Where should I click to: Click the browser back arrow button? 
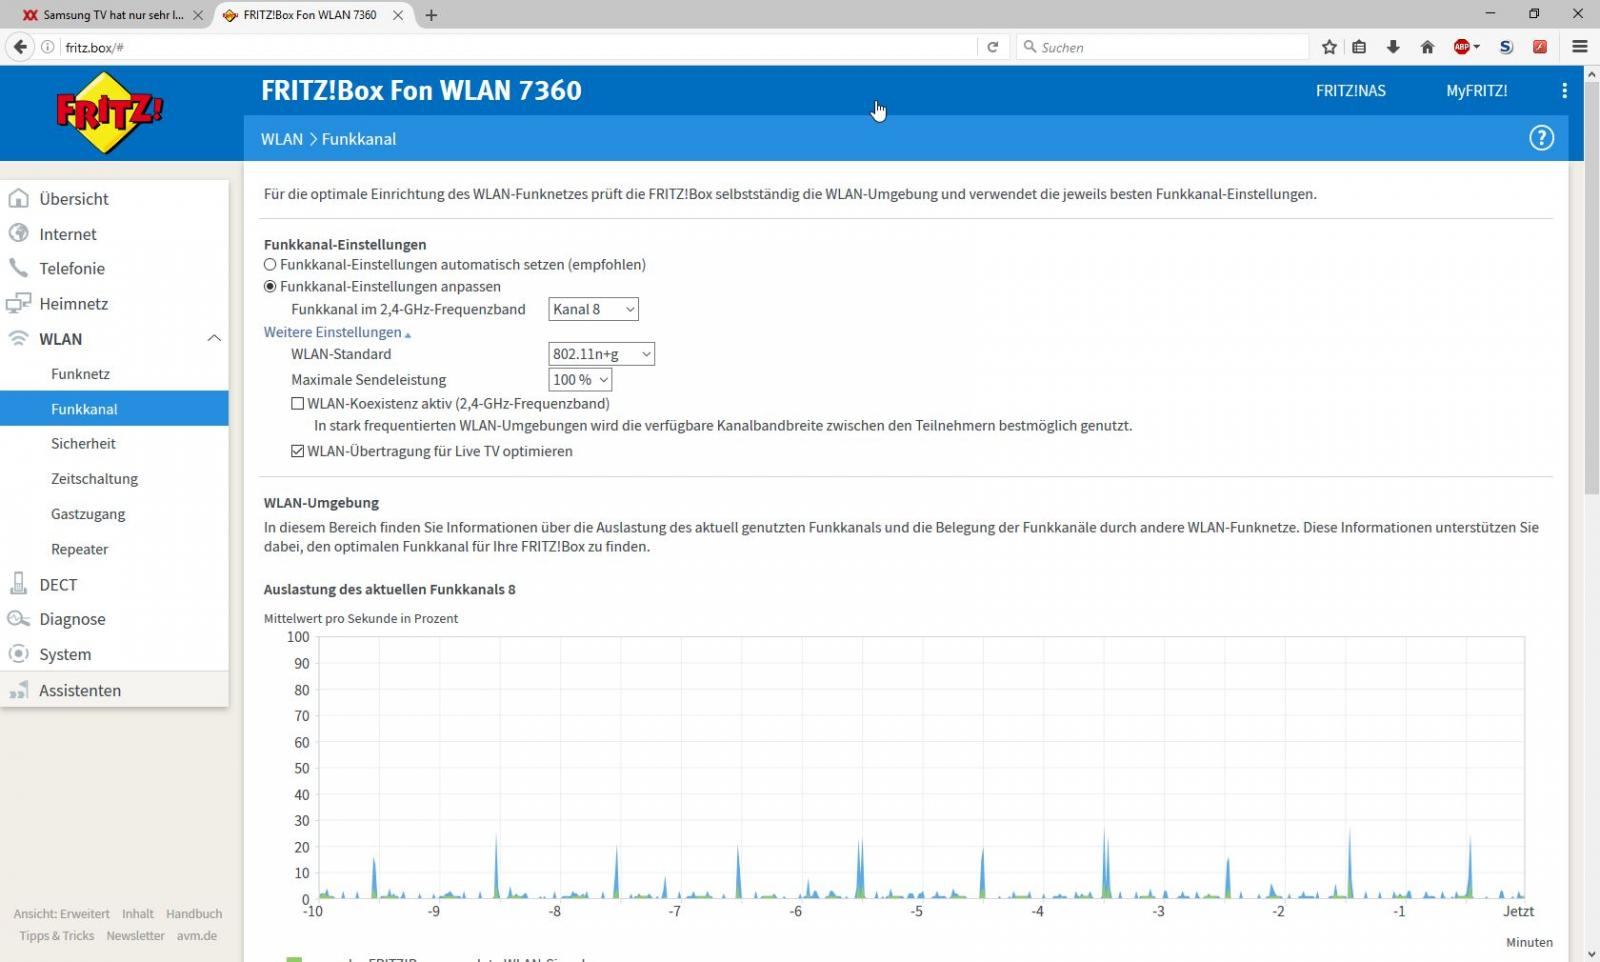19,47
